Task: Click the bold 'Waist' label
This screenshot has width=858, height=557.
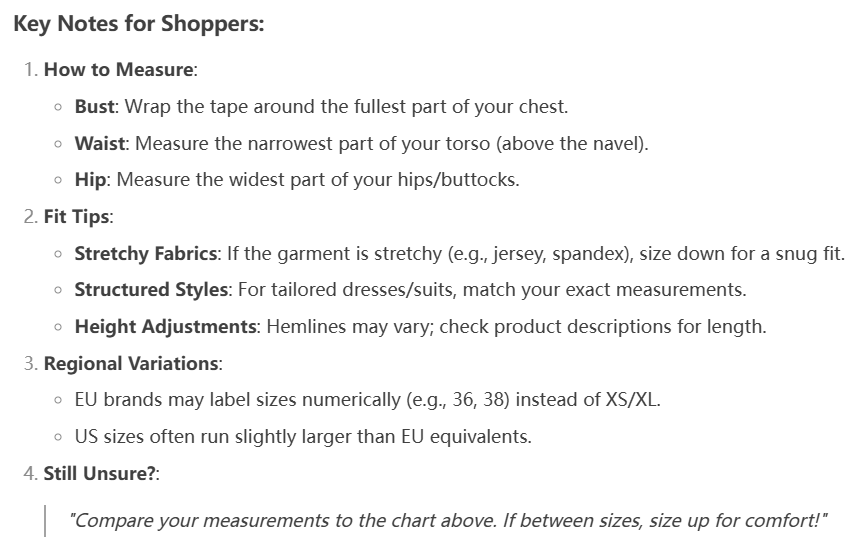Action: click(x=100, y=143)
